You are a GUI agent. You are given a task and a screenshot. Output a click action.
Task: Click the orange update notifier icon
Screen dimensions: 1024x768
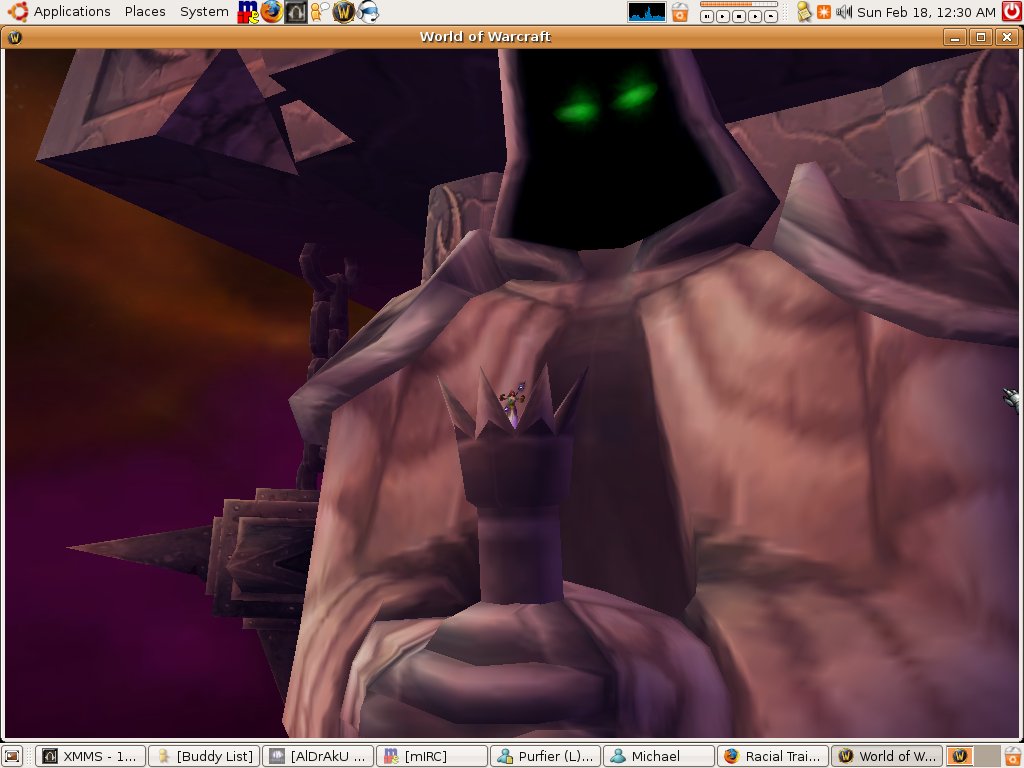pyautogui.click(x=680, y=12)
